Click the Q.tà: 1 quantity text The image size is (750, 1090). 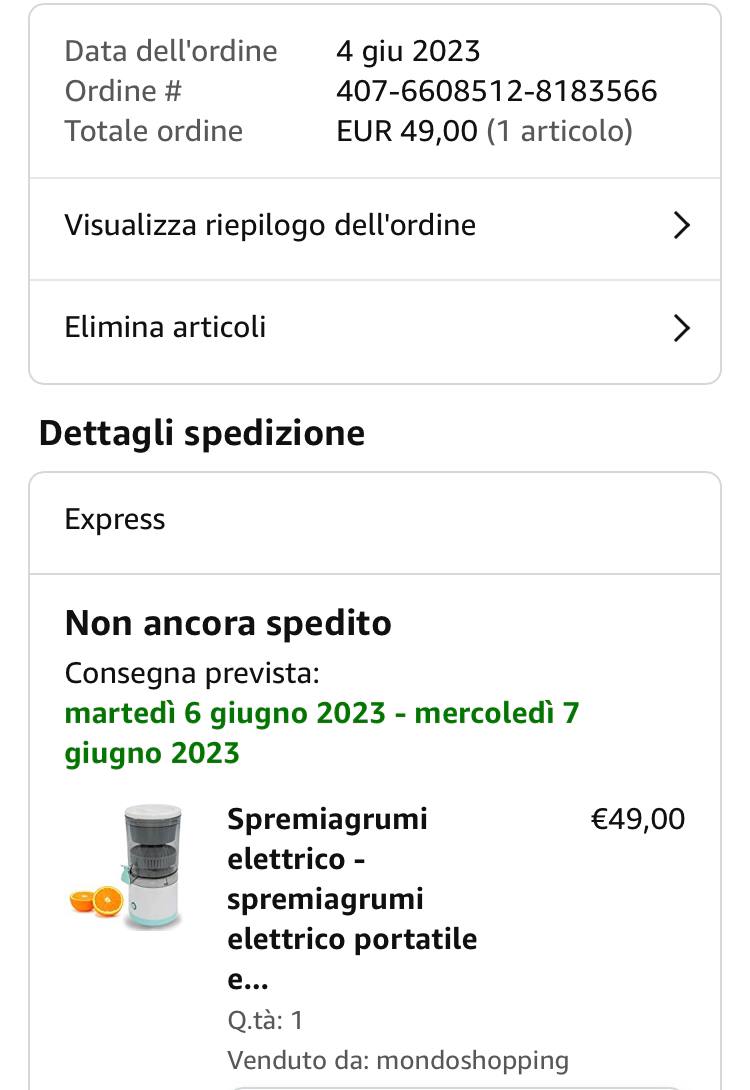265,1020
